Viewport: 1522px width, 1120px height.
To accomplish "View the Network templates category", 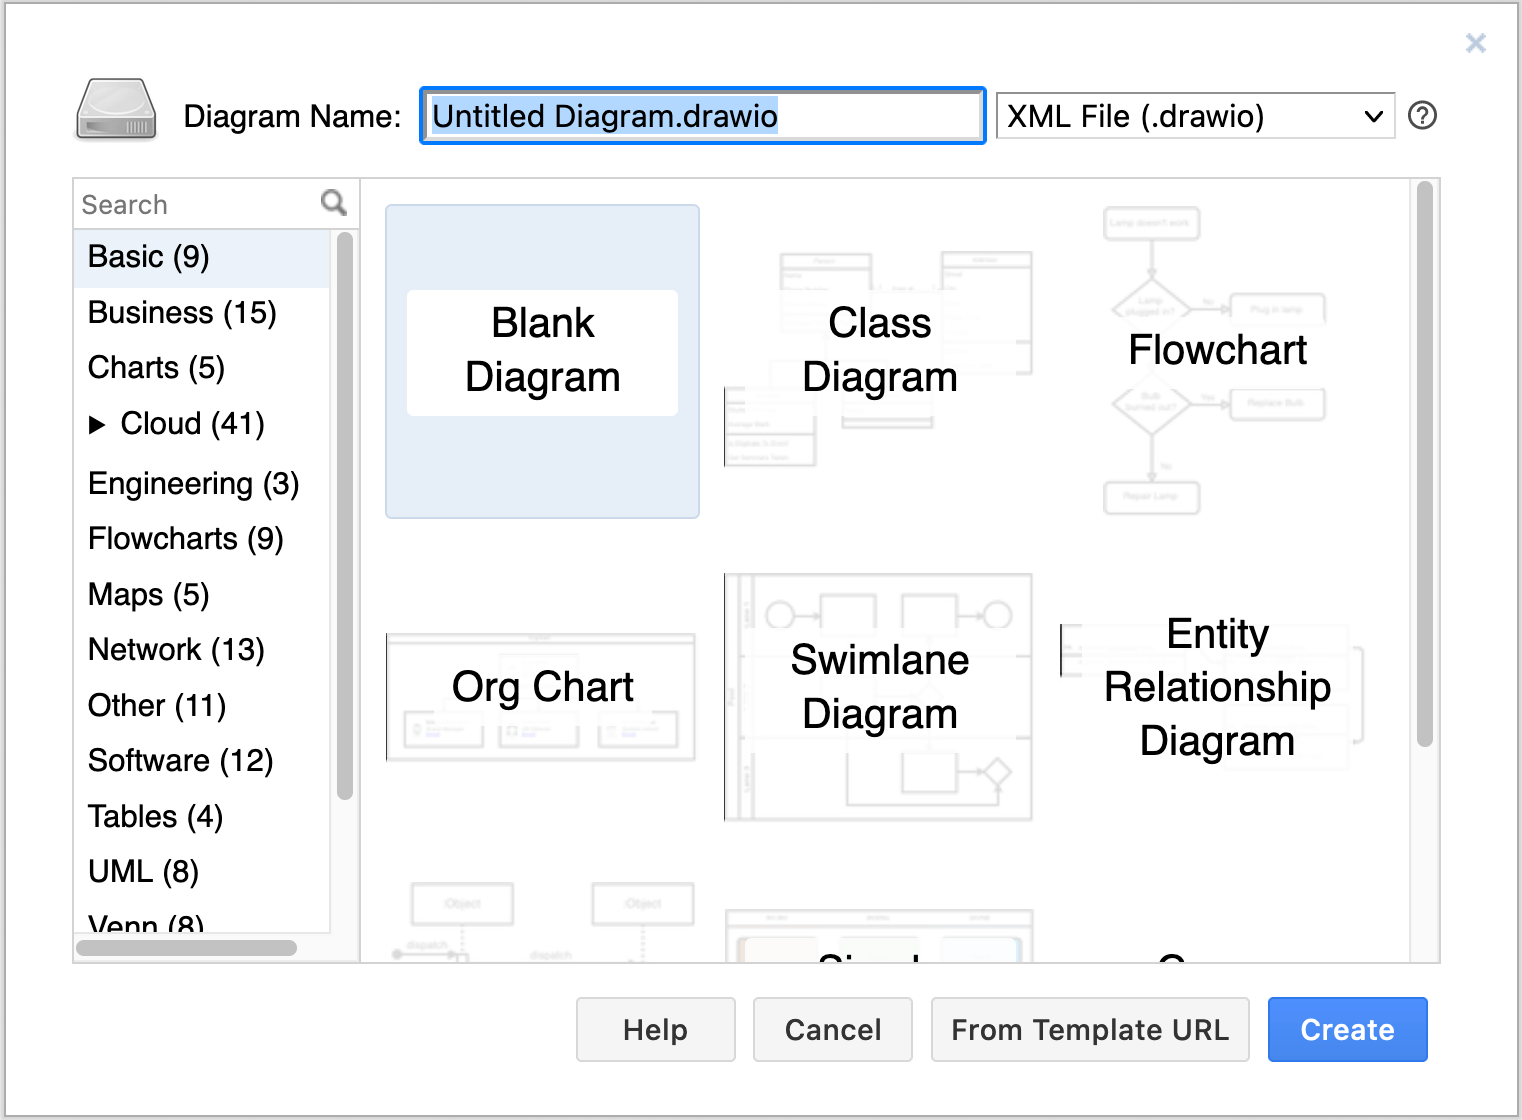I will (x=175, y=649).
